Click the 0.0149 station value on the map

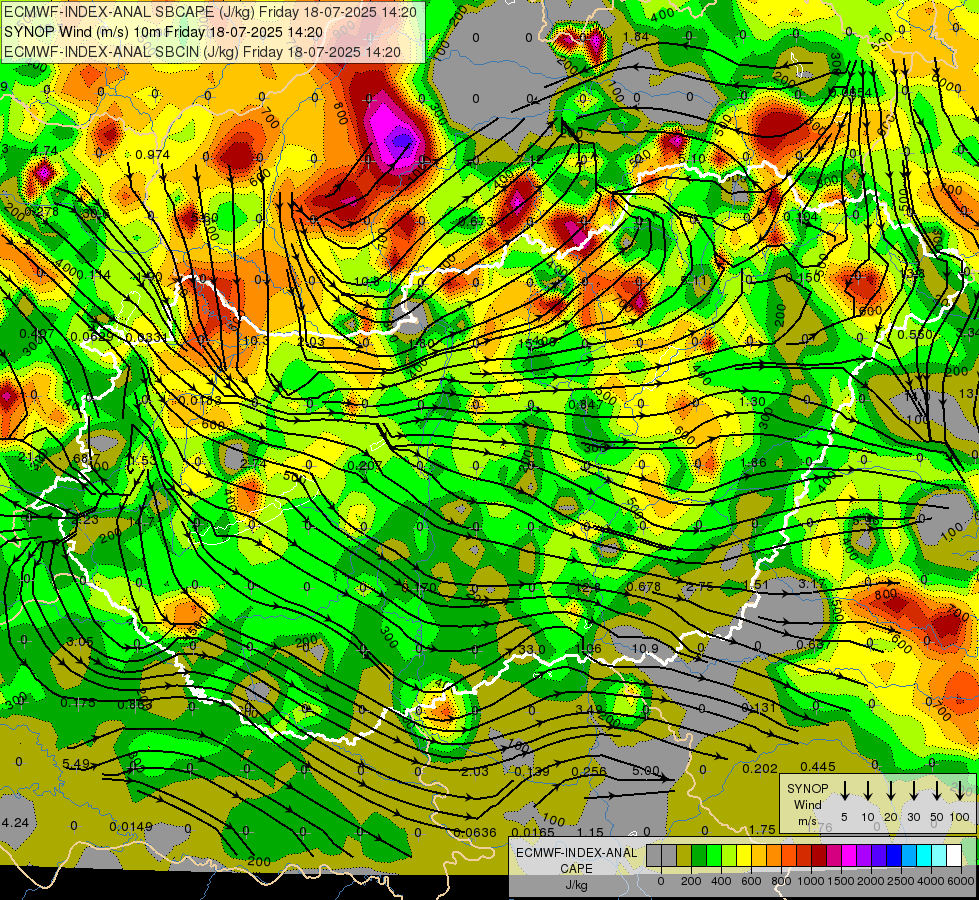pos(131,826)
